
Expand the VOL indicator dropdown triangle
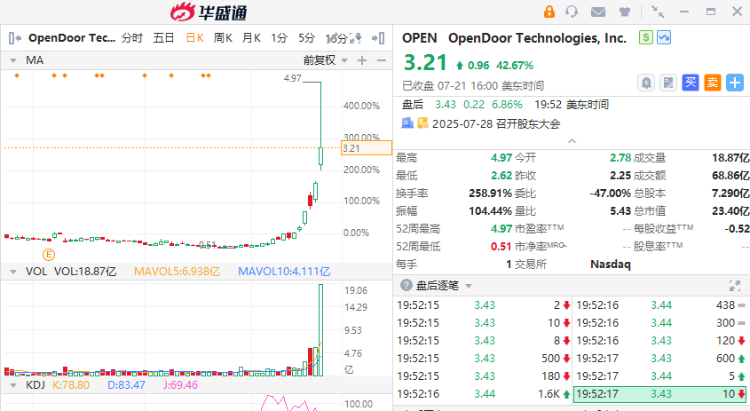point(13,272)
